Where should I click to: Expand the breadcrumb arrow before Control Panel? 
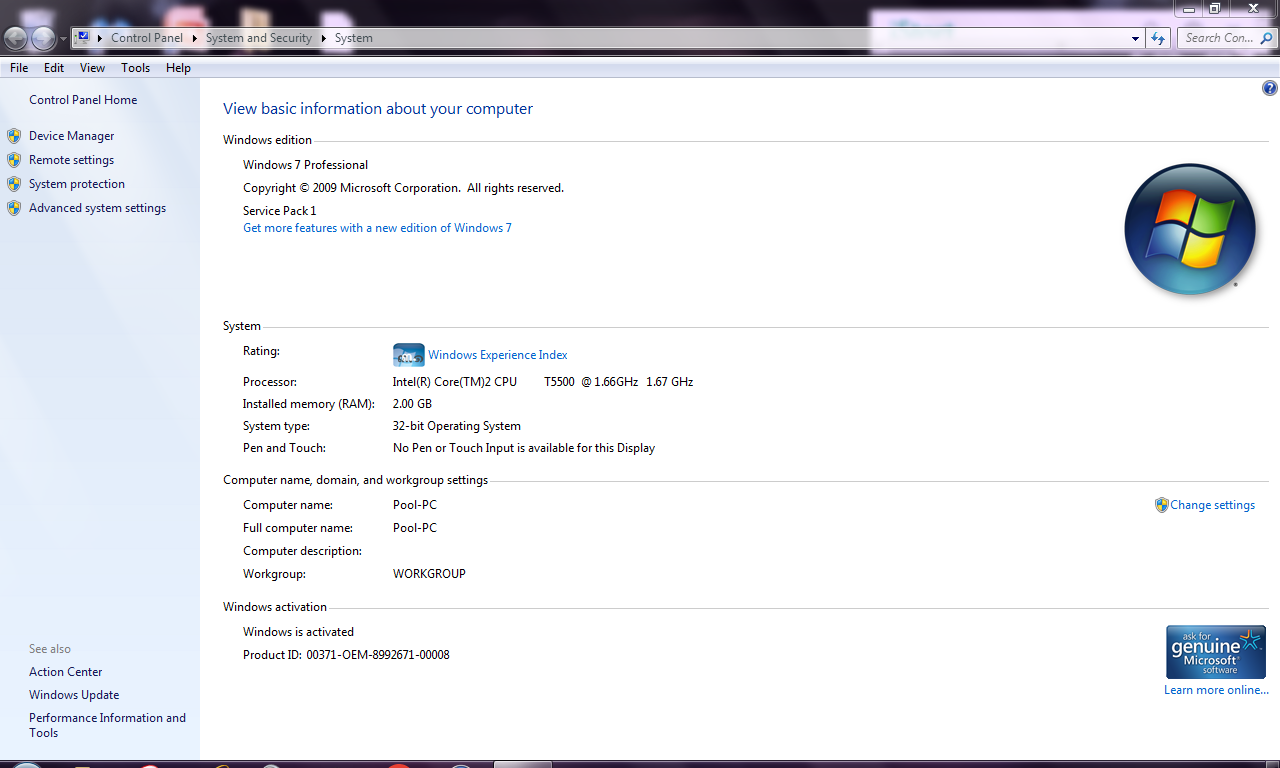[100, 38]
